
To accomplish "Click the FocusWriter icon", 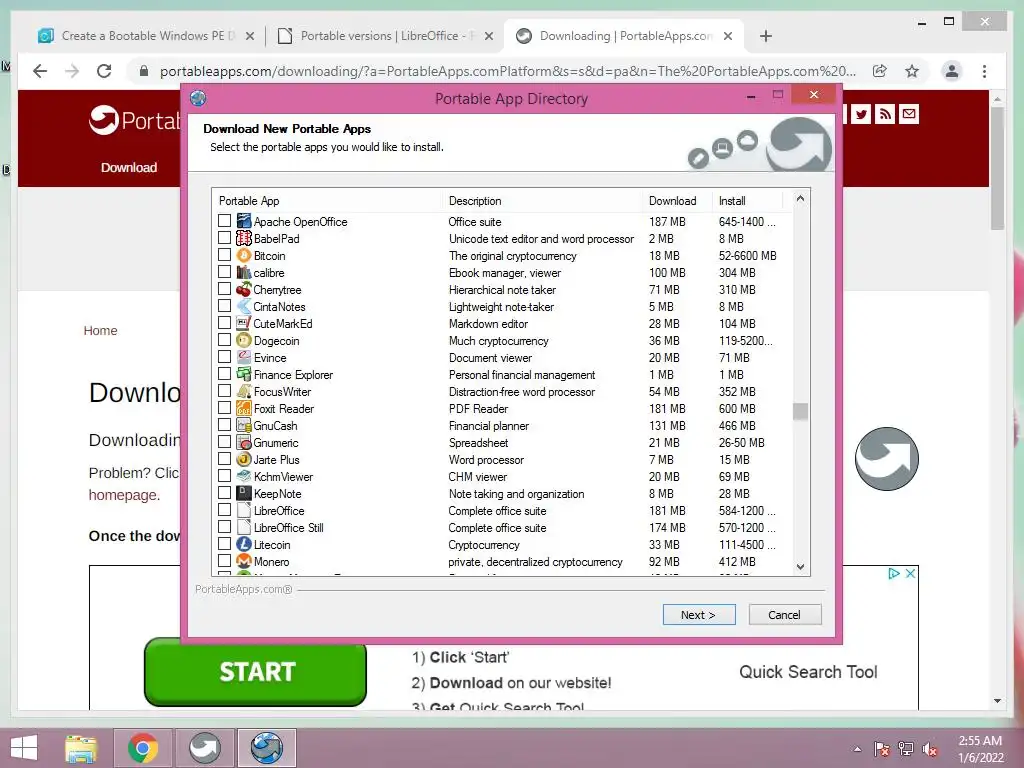I will coord(244,391).
